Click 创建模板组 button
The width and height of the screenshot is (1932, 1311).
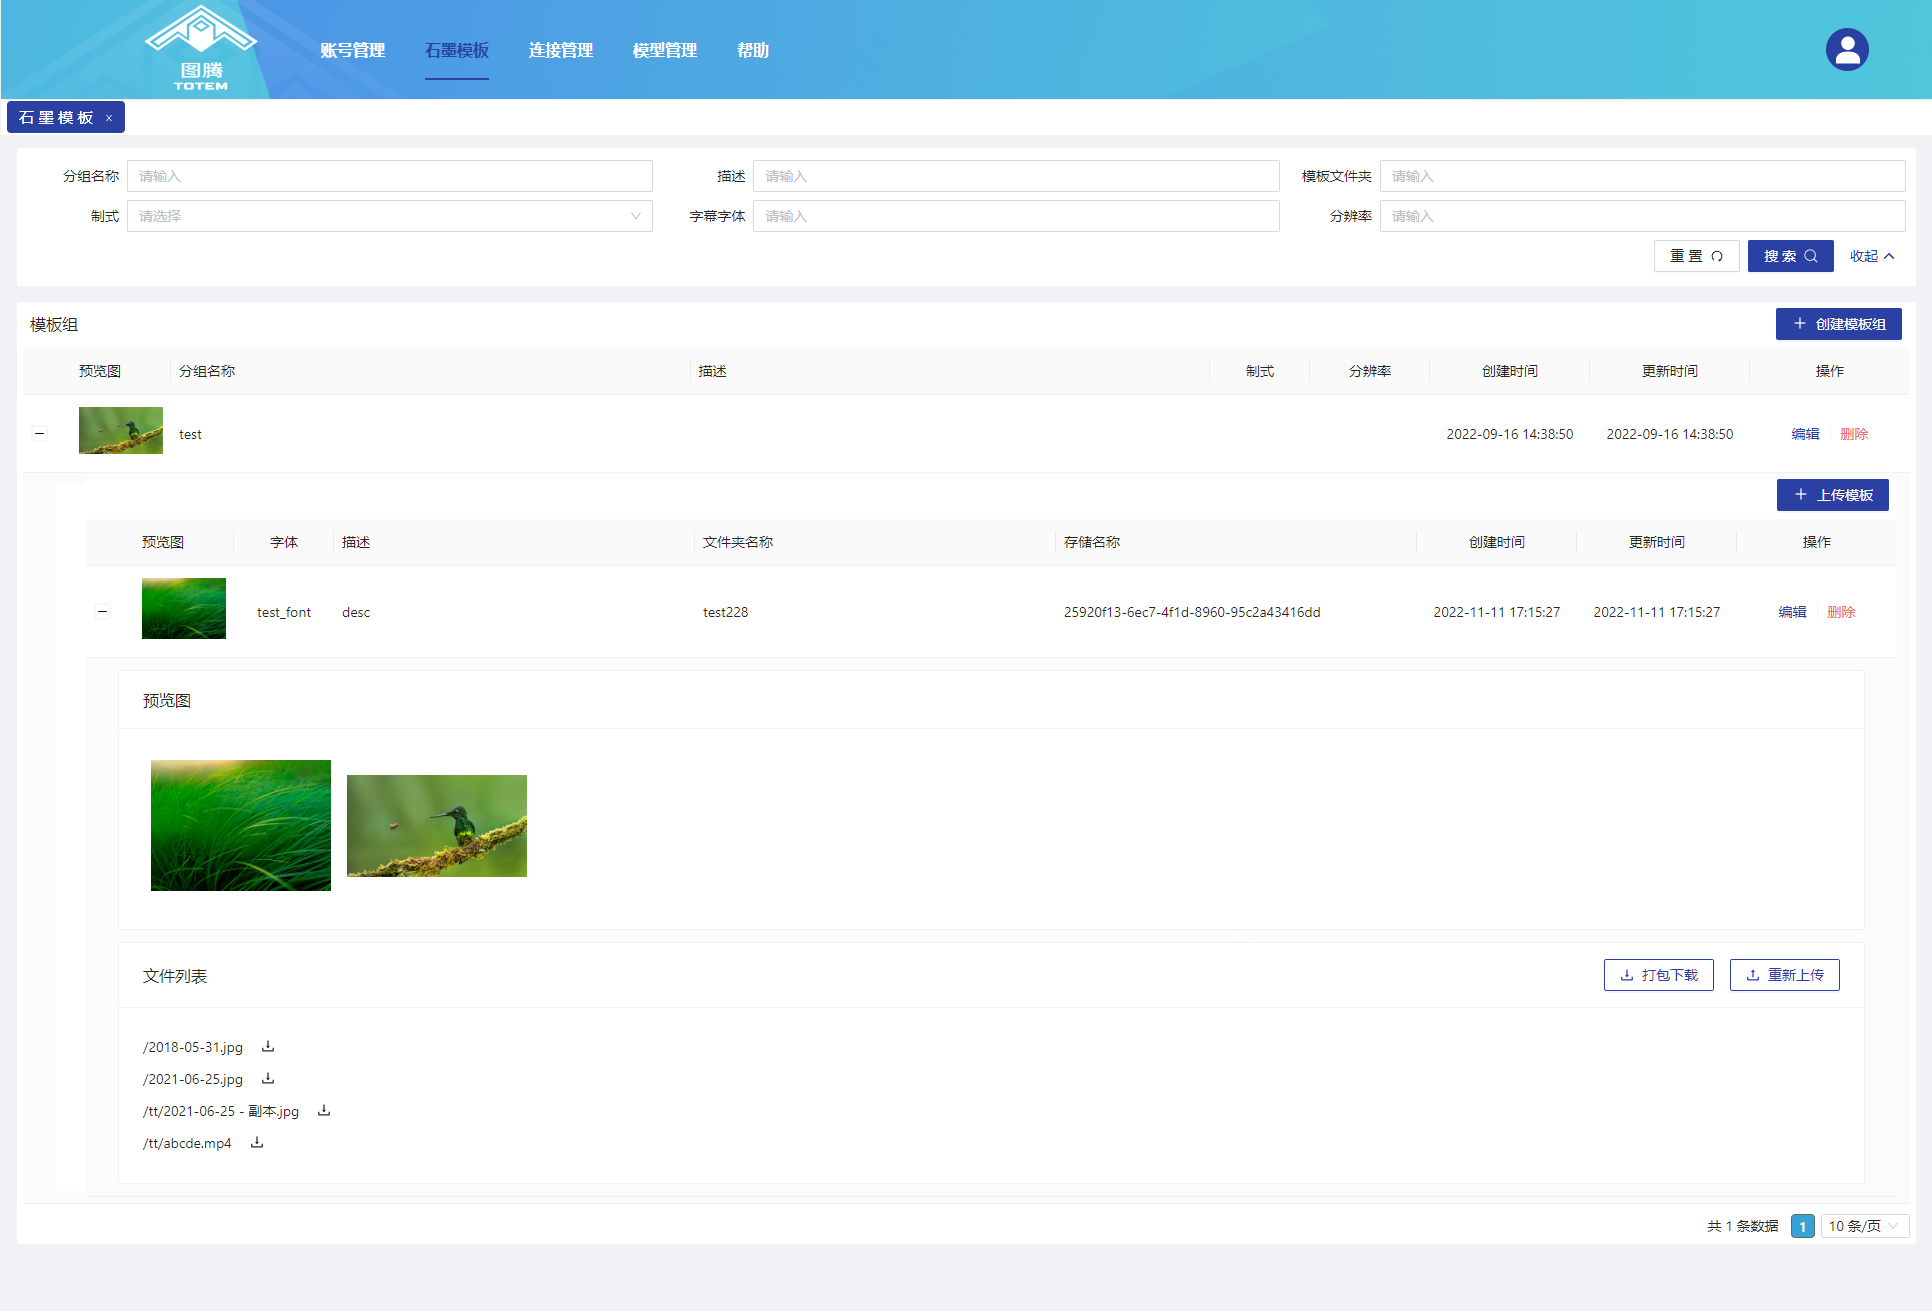pos(1838,324)
